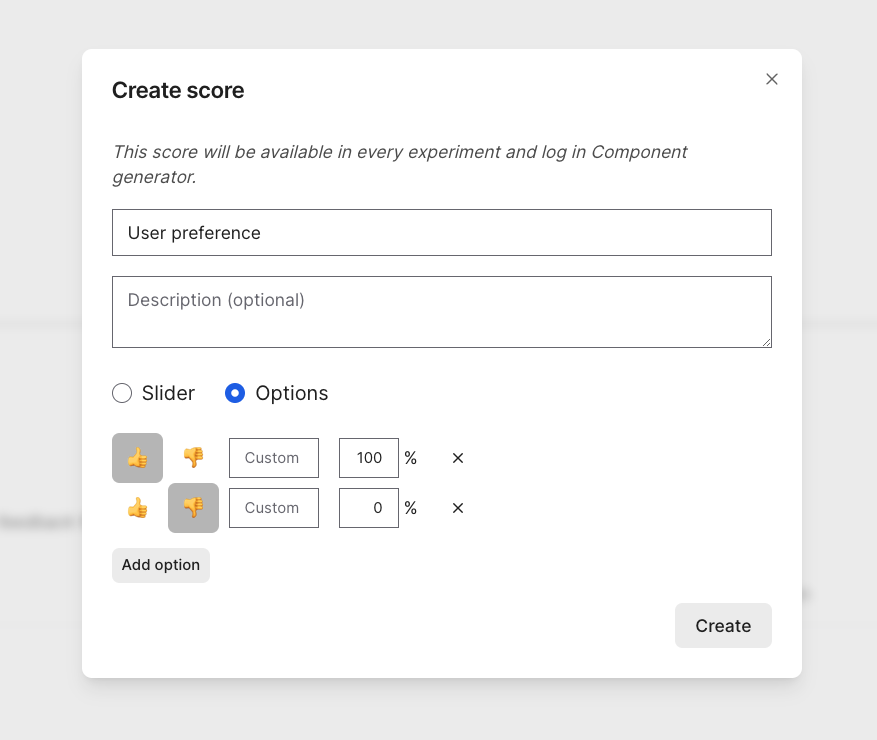
Task: Select the thumbs-down emoji for the first option
Action: tap(193, 457)
